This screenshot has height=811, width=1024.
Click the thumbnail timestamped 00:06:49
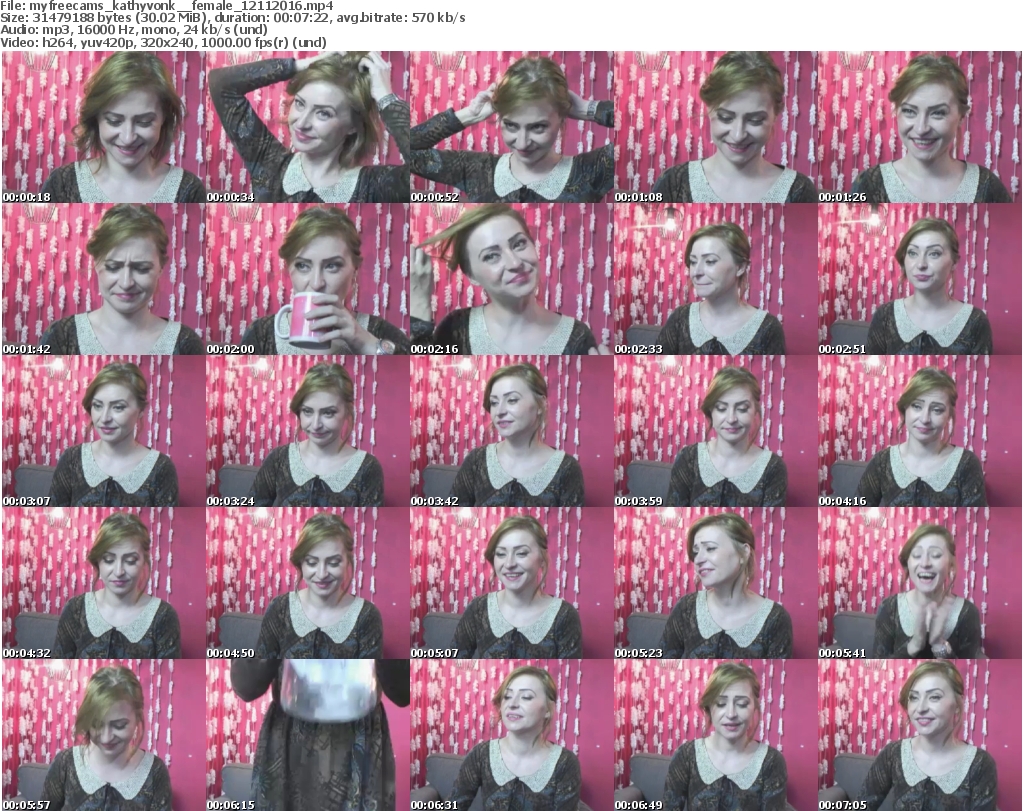pos(715,735)
